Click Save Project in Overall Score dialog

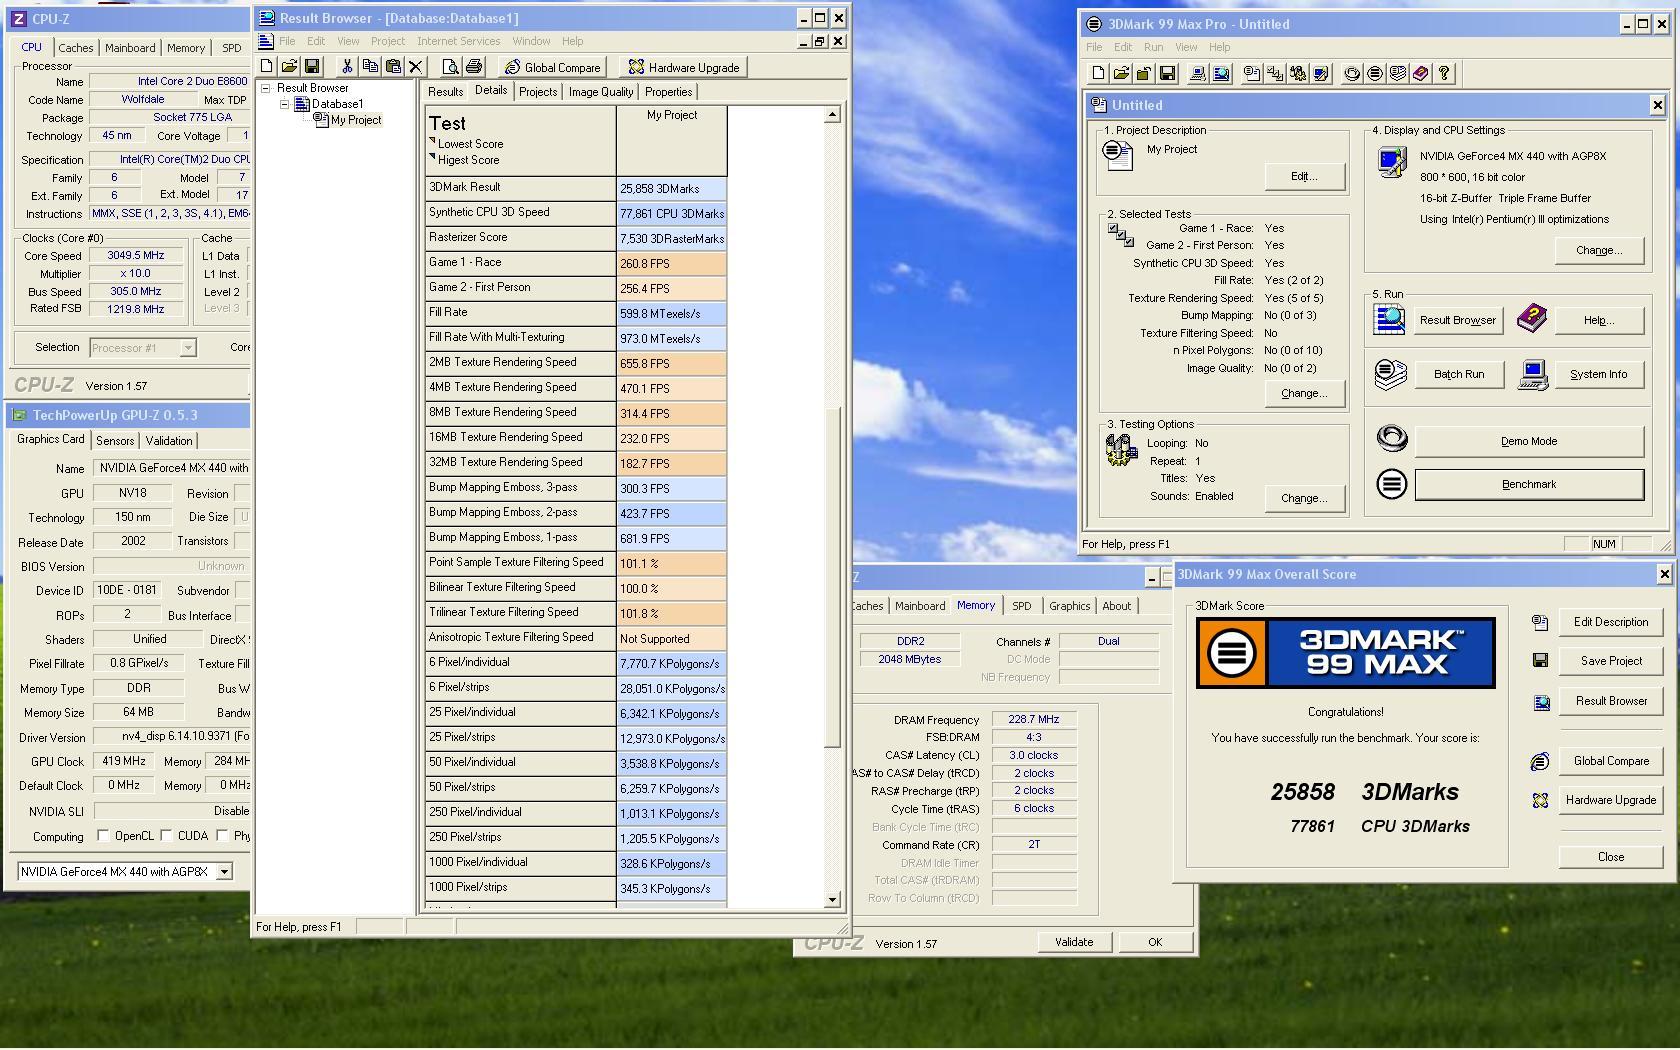1611,661
